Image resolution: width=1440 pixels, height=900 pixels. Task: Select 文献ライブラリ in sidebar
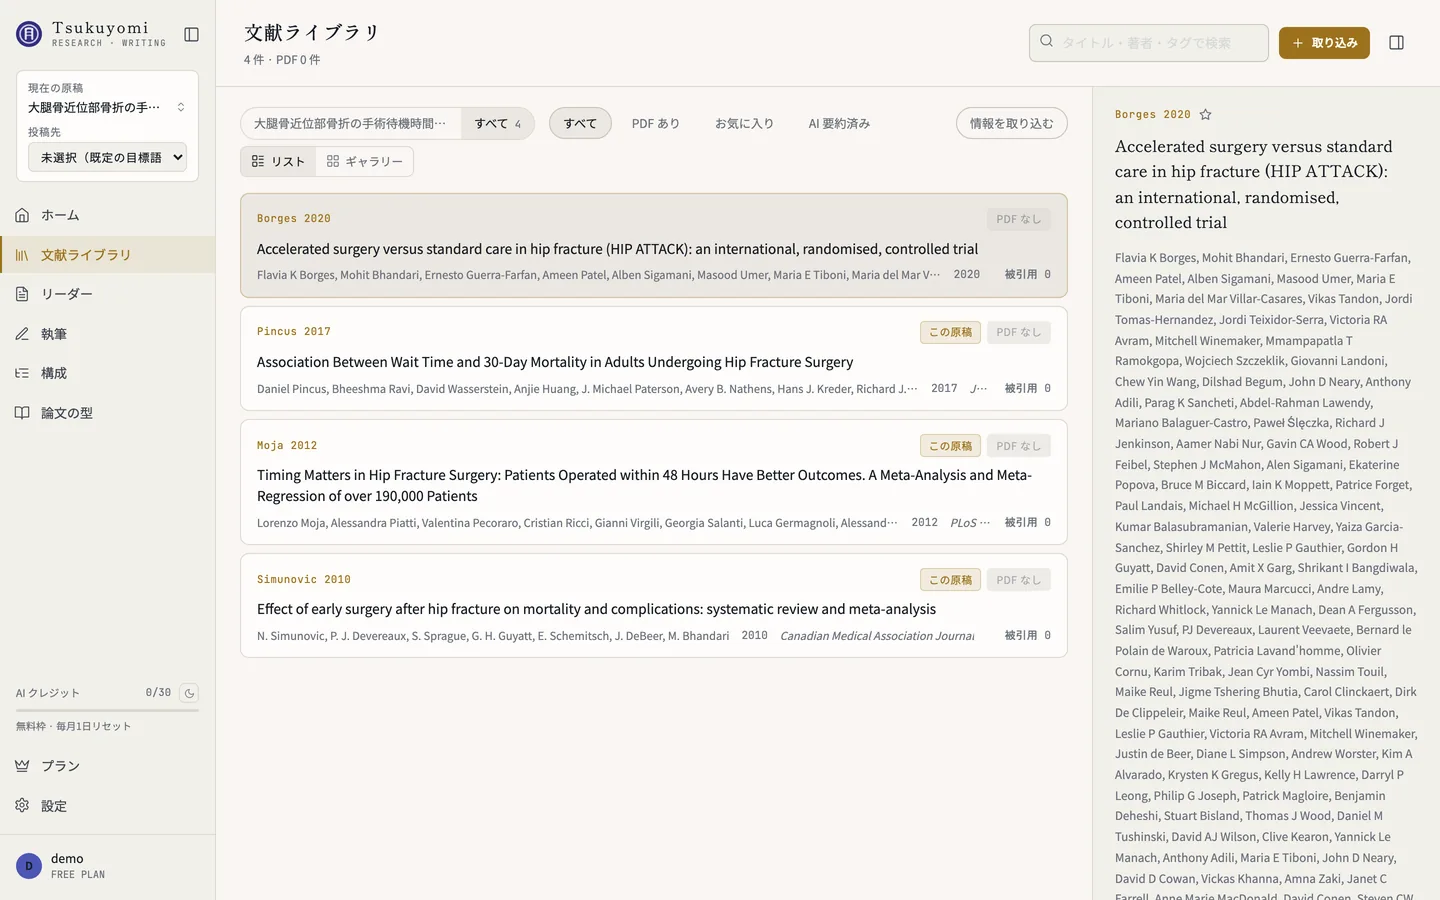[x=108, y=255]
